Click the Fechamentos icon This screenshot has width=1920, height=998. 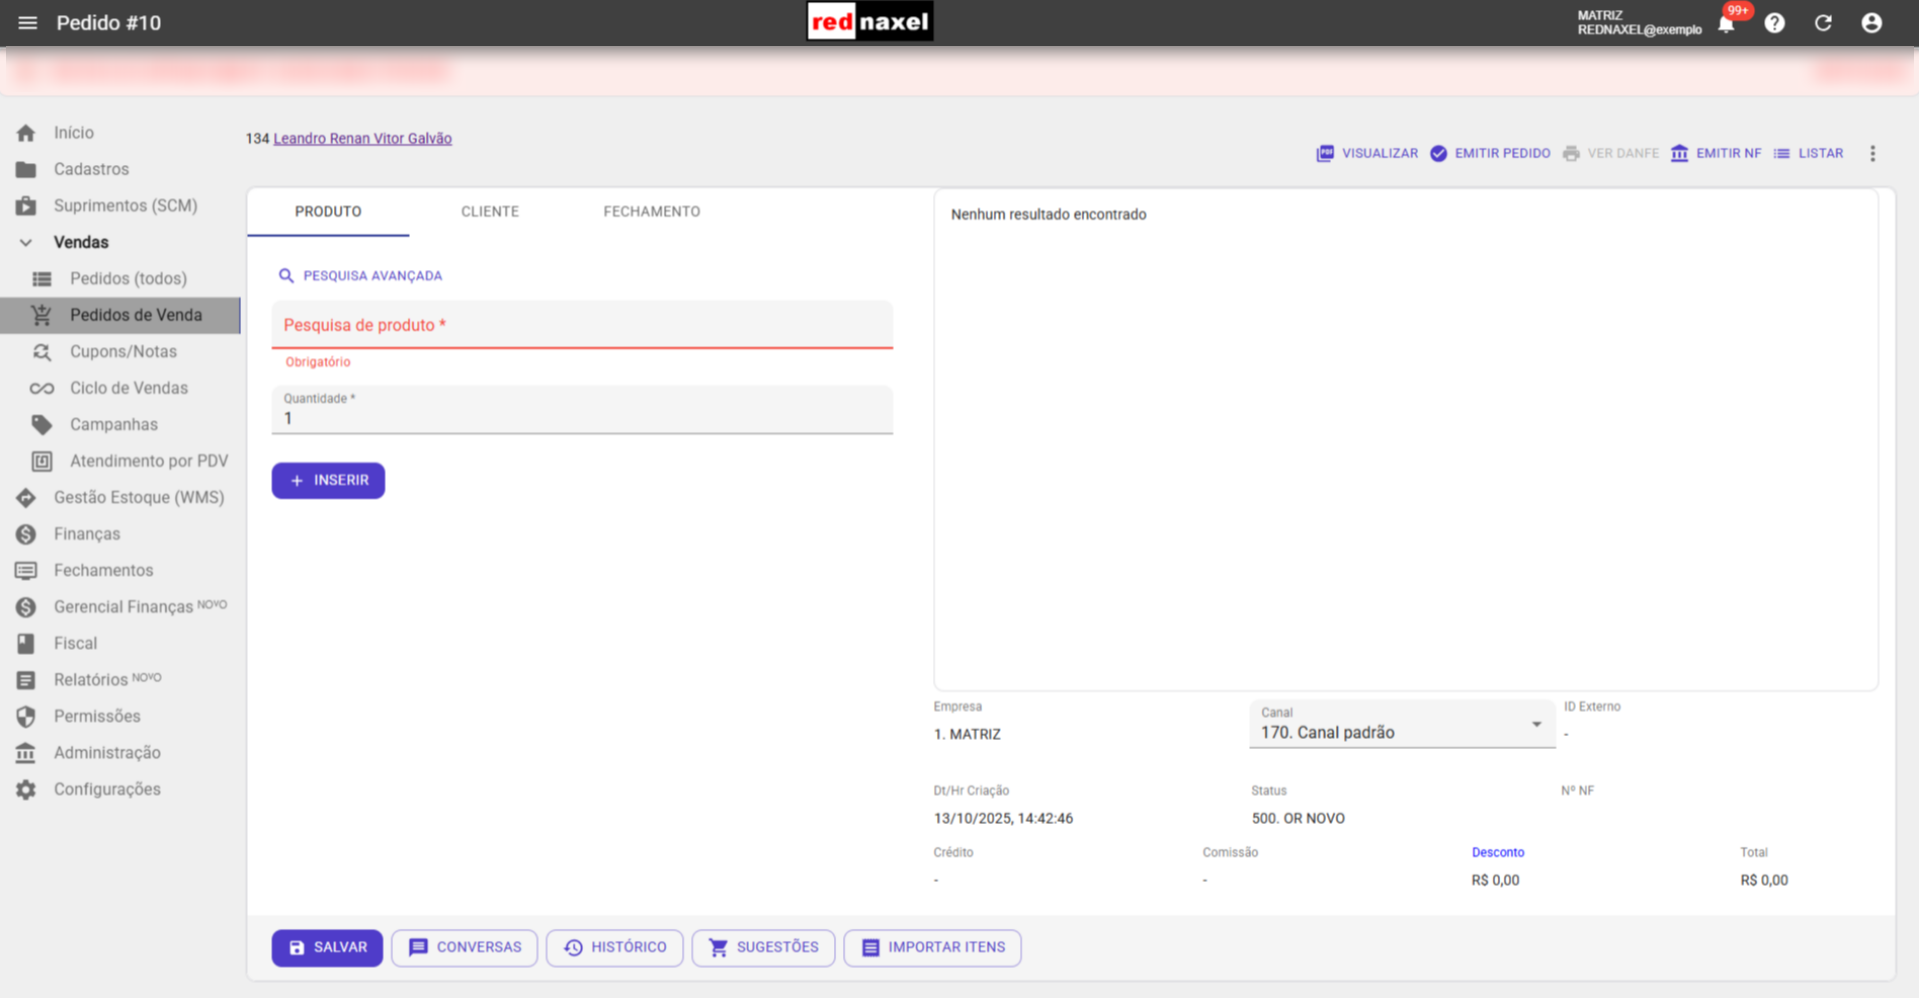(26, 571)
